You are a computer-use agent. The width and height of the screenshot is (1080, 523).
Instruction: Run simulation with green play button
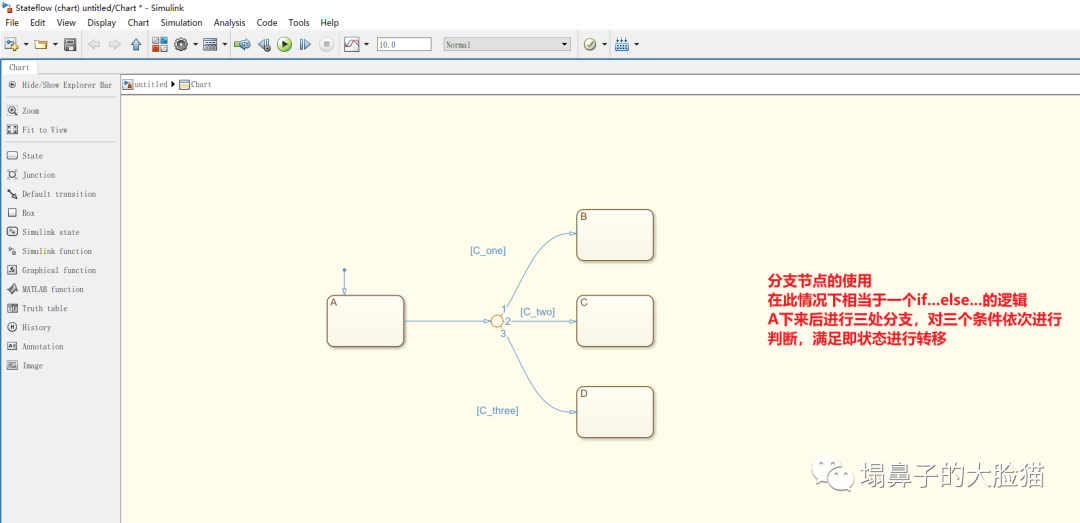pos(284,45)
